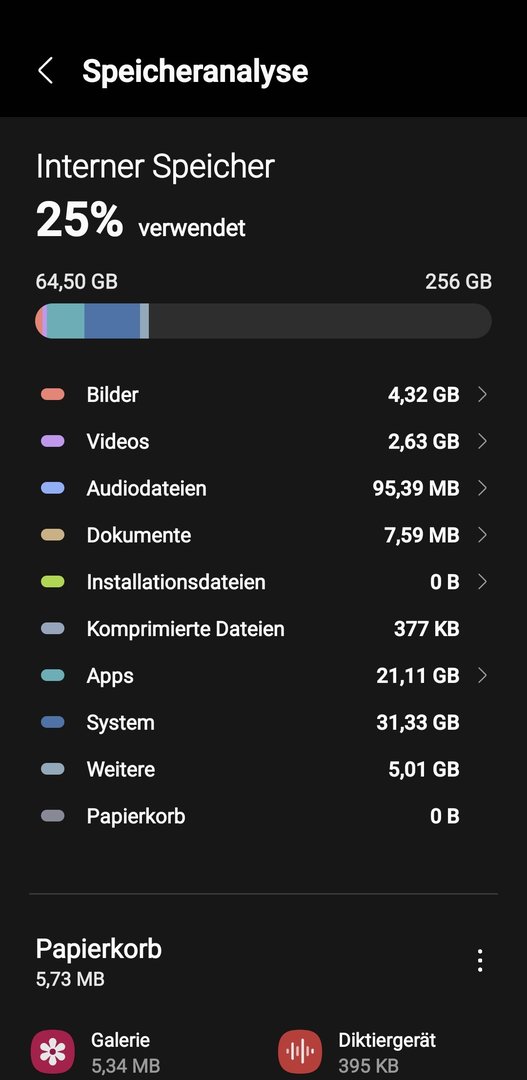This screenshot has width=527, height=1080.
Task: Expand the Dokumente category chevron
Action: (482, 535)
